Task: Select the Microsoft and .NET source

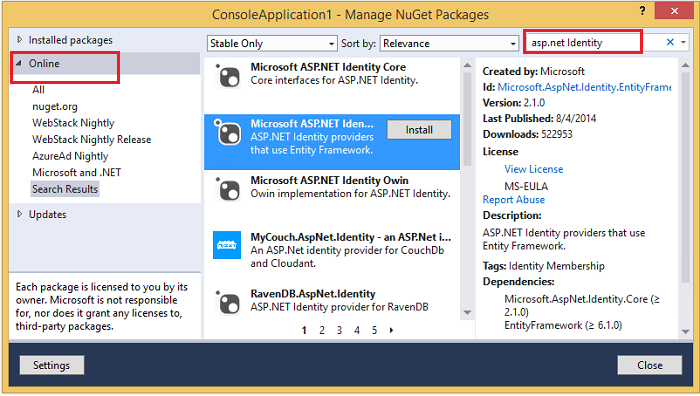Action: [x=76, y=172]
